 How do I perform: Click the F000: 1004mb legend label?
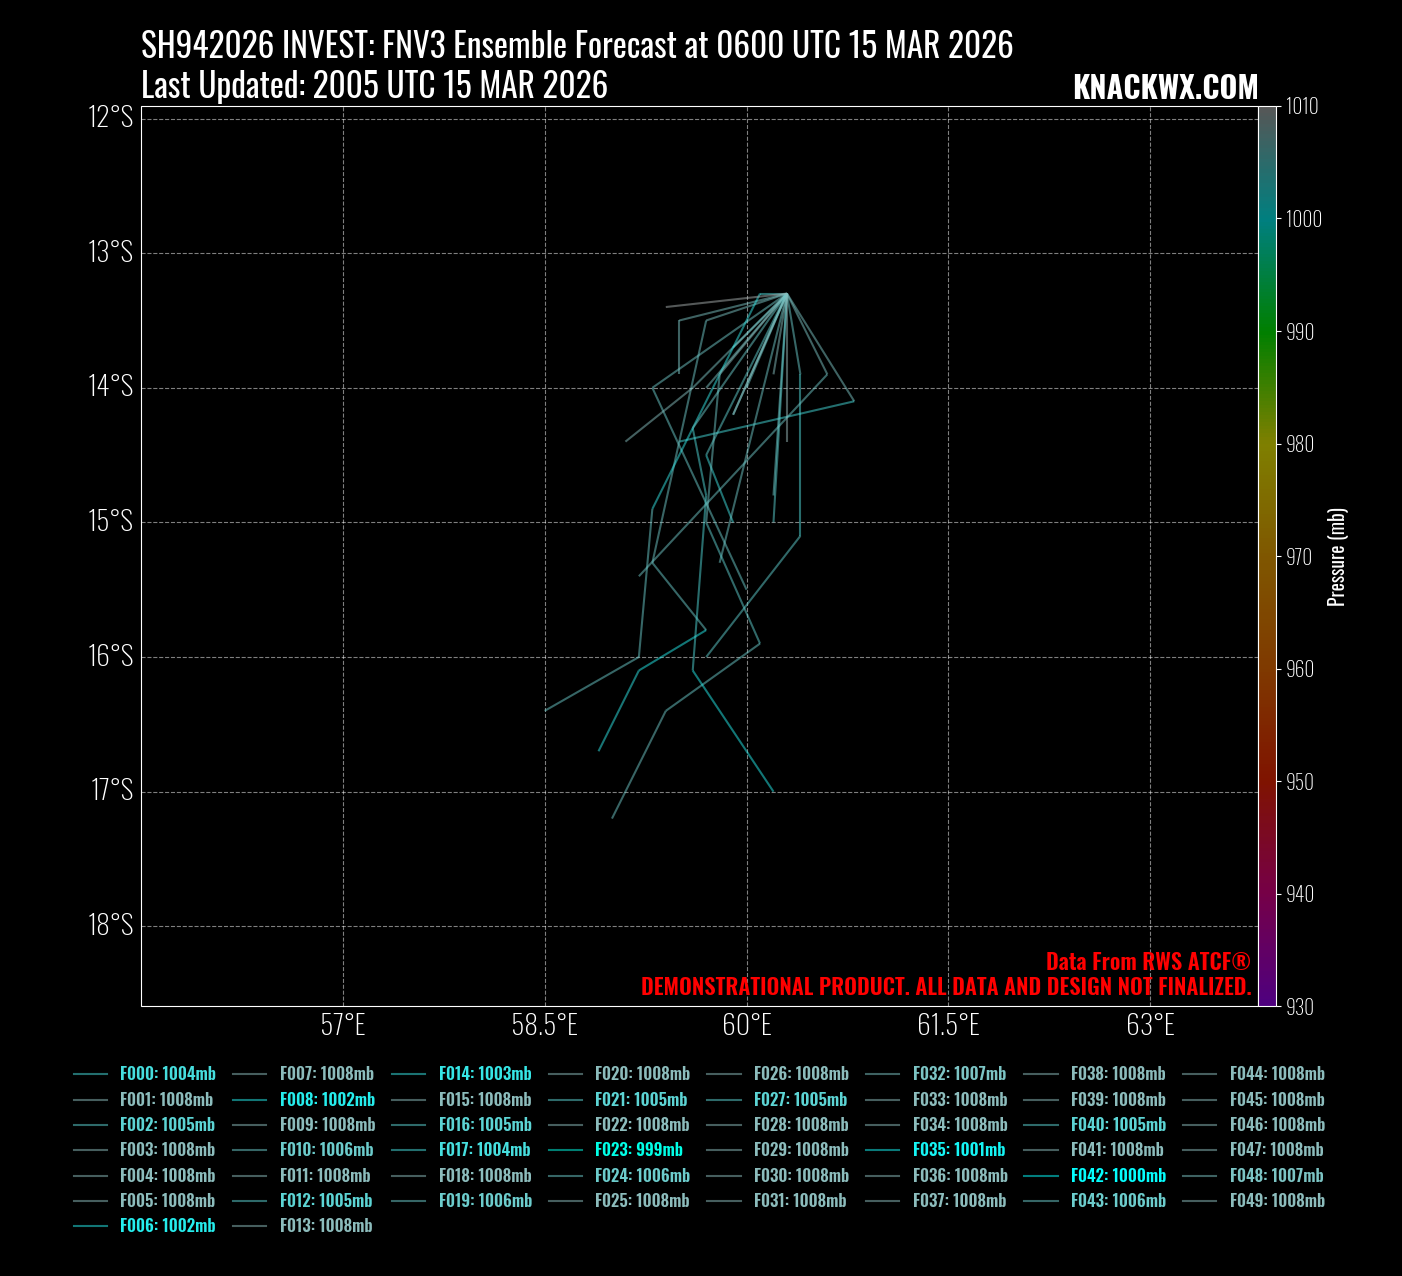[x=167, y=1074]
